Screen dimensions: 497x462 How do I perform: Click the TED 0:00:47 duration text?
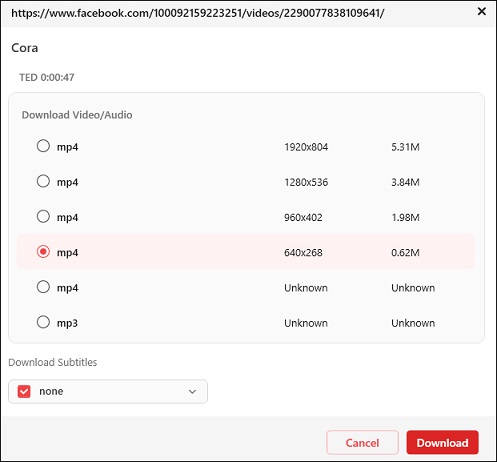point(47,77)
